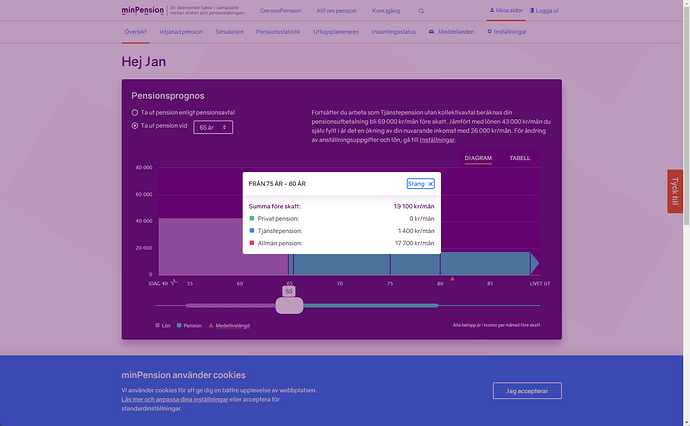This screenshot has width=690, height=426.
Task: Select Ta ut pension vid radio option
Action: (136, 127)
